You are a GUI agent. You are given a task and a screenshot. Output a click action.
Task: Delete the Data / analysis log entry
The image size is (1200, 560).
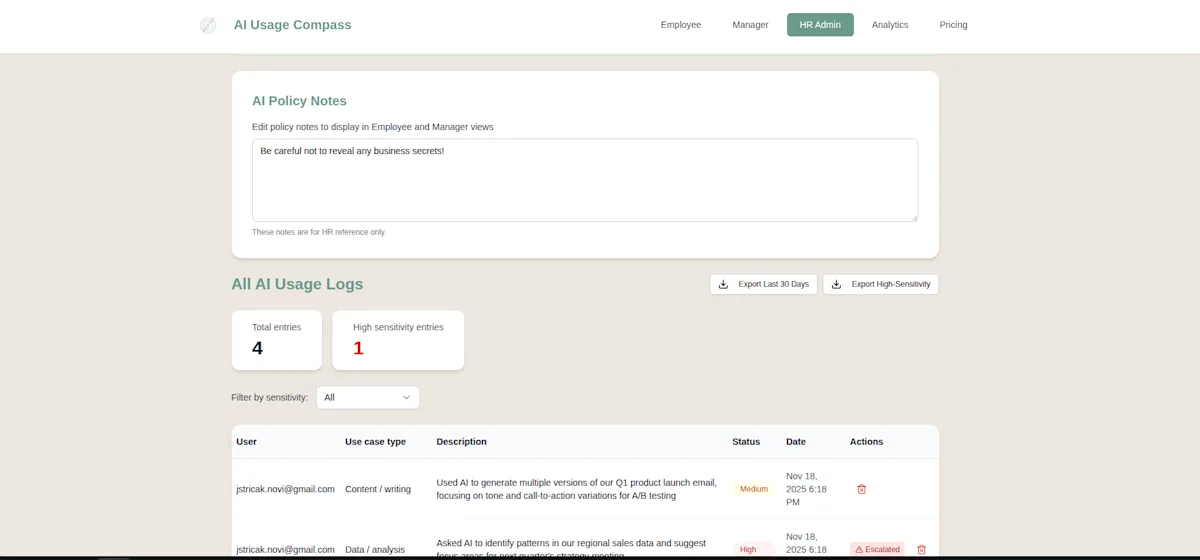(x=922, y=549)
